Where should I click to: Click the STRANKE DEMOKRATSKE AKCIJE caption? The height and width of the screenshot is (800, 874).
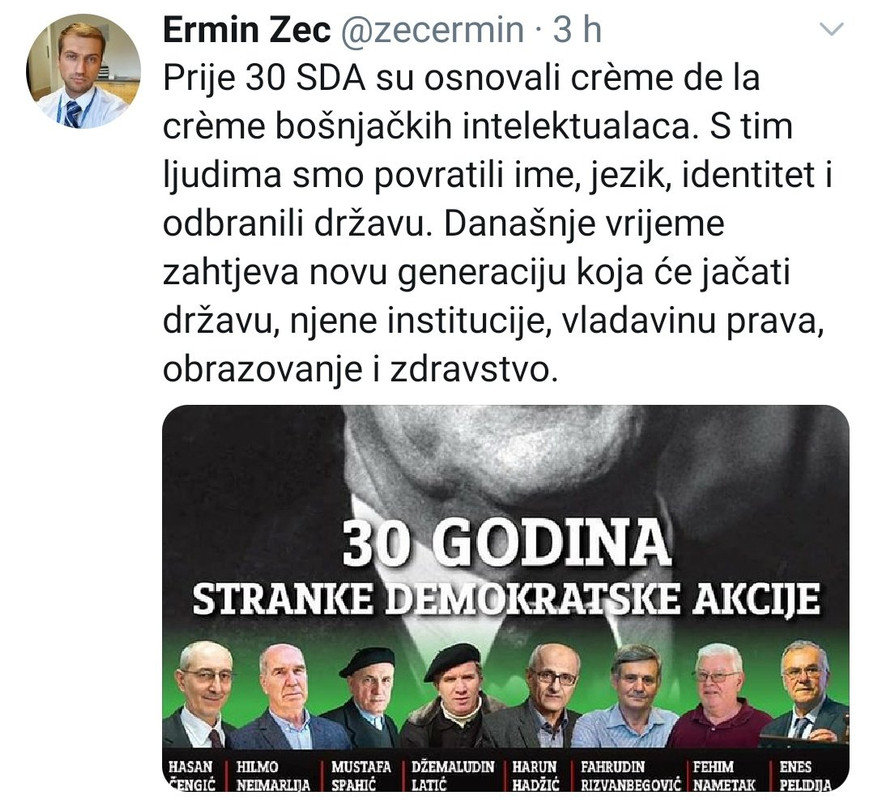point(506,599)
